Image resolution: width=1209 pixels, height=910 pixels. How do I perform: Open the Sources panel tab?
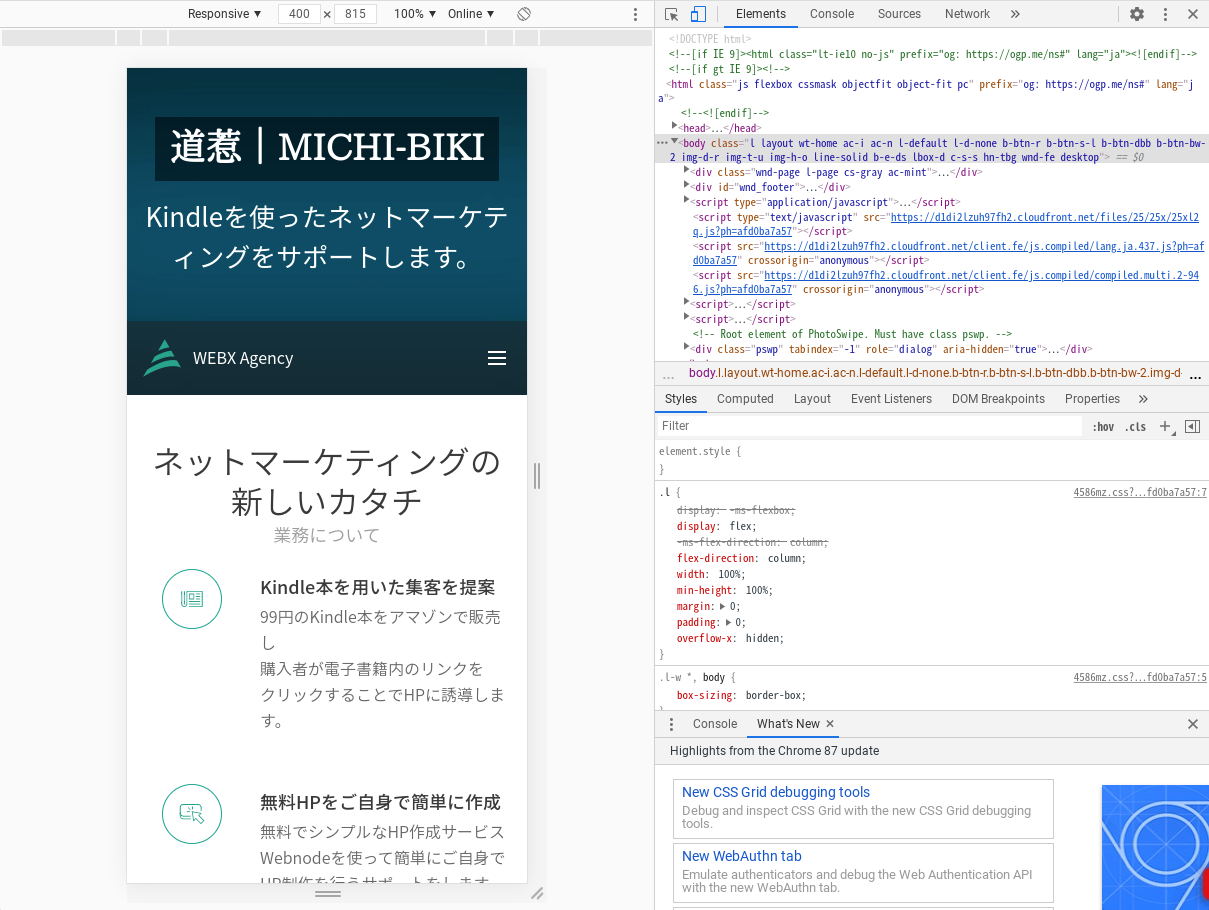[x=899, y=14]
